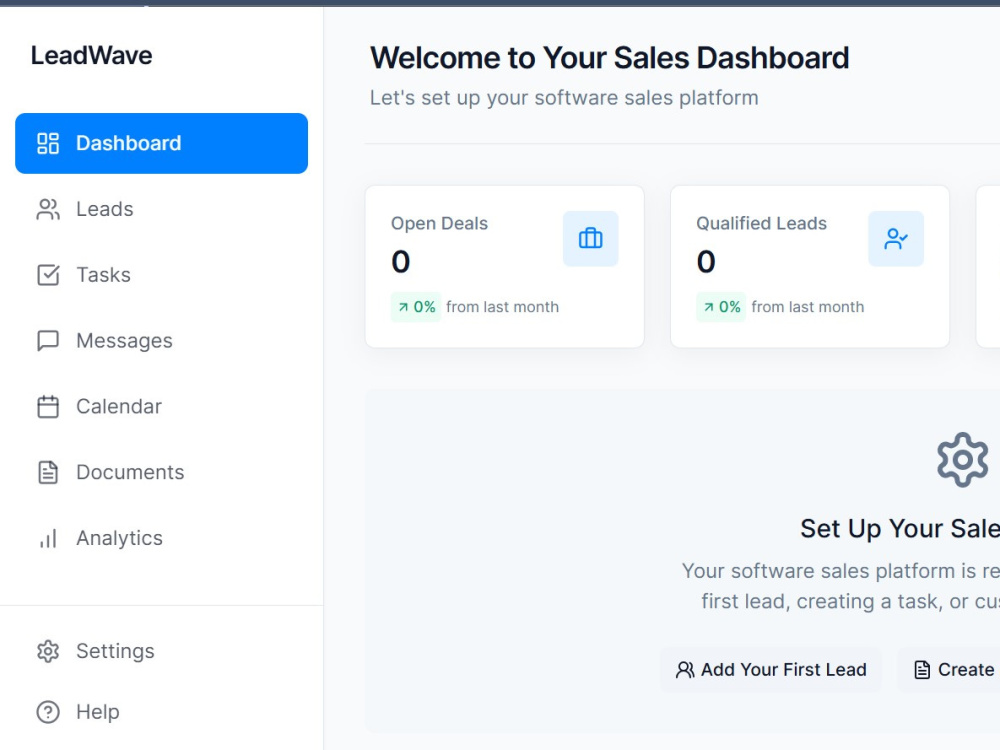Click the 0% badge on Qualified Leads
Image resolution: width=1000 pixels, height=750 pixels.
[721, 307]
